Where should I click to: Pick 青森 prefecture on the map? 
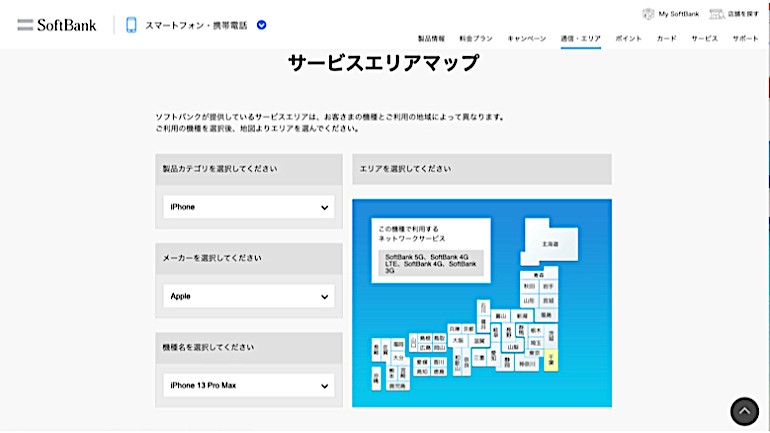[x=539, y=273]
